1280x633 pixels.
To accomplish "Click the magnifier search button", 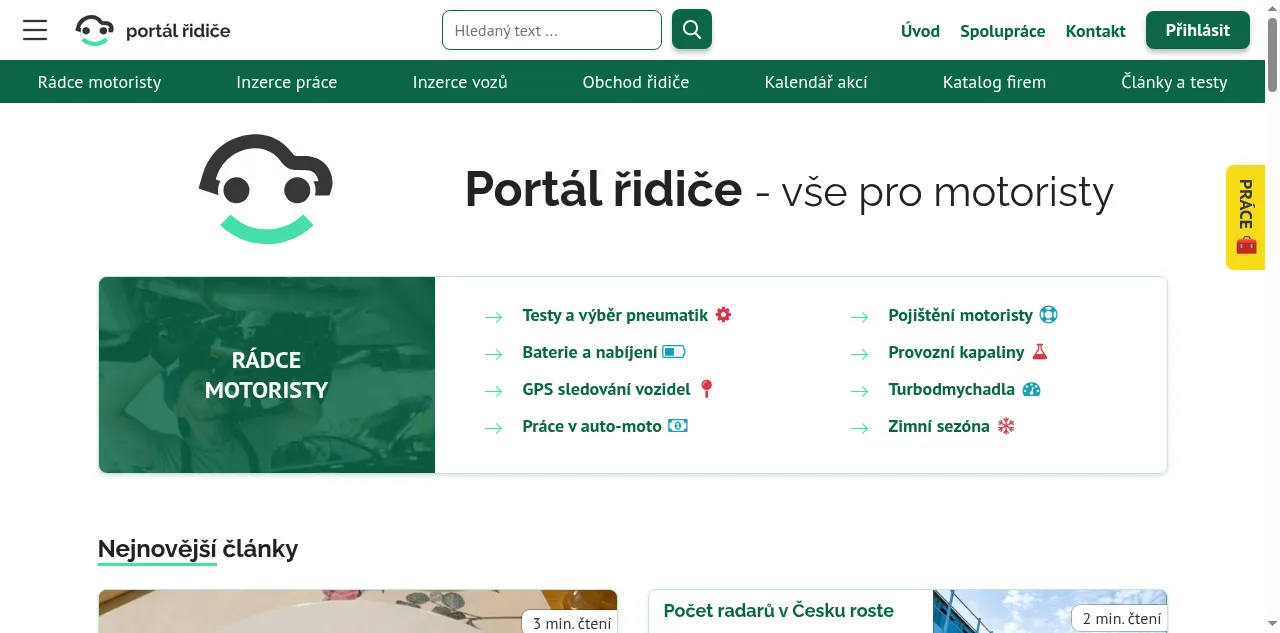I will coord(692,30).
